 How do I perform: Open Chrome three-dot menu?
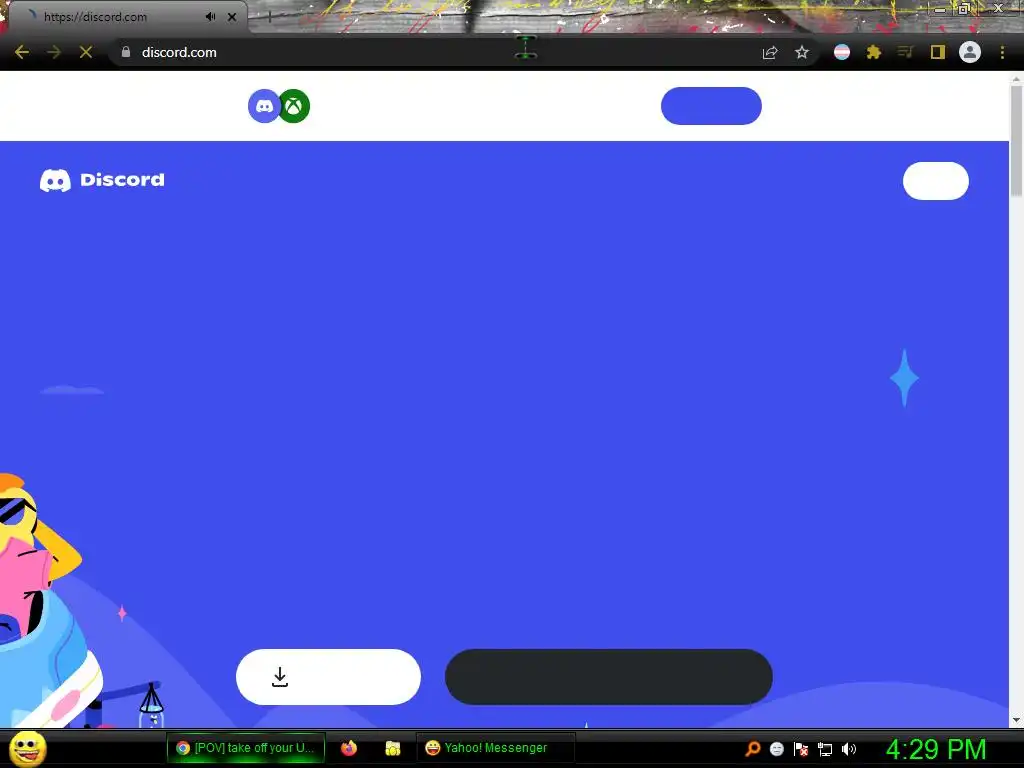(x=1002, y=52)
